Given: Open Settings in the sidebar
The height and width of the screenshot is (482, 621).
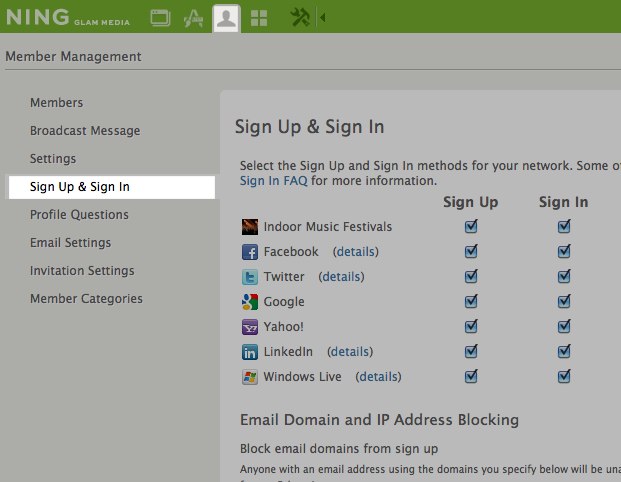Looking at the screenshot, I should 53,159.
